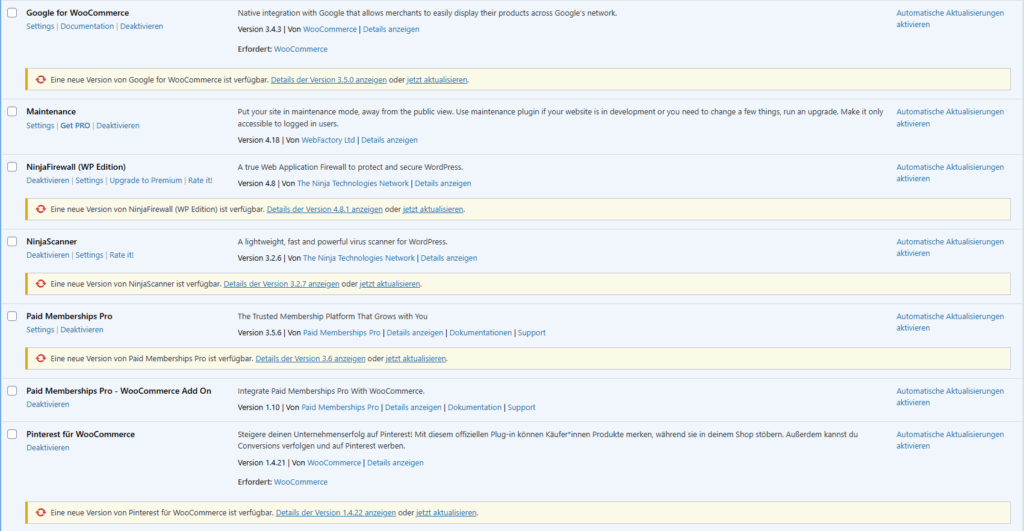Viewport: 1024px width, 531px height.
Task: Click update icon in Google for WooCommerce notice
Action: 41,79
